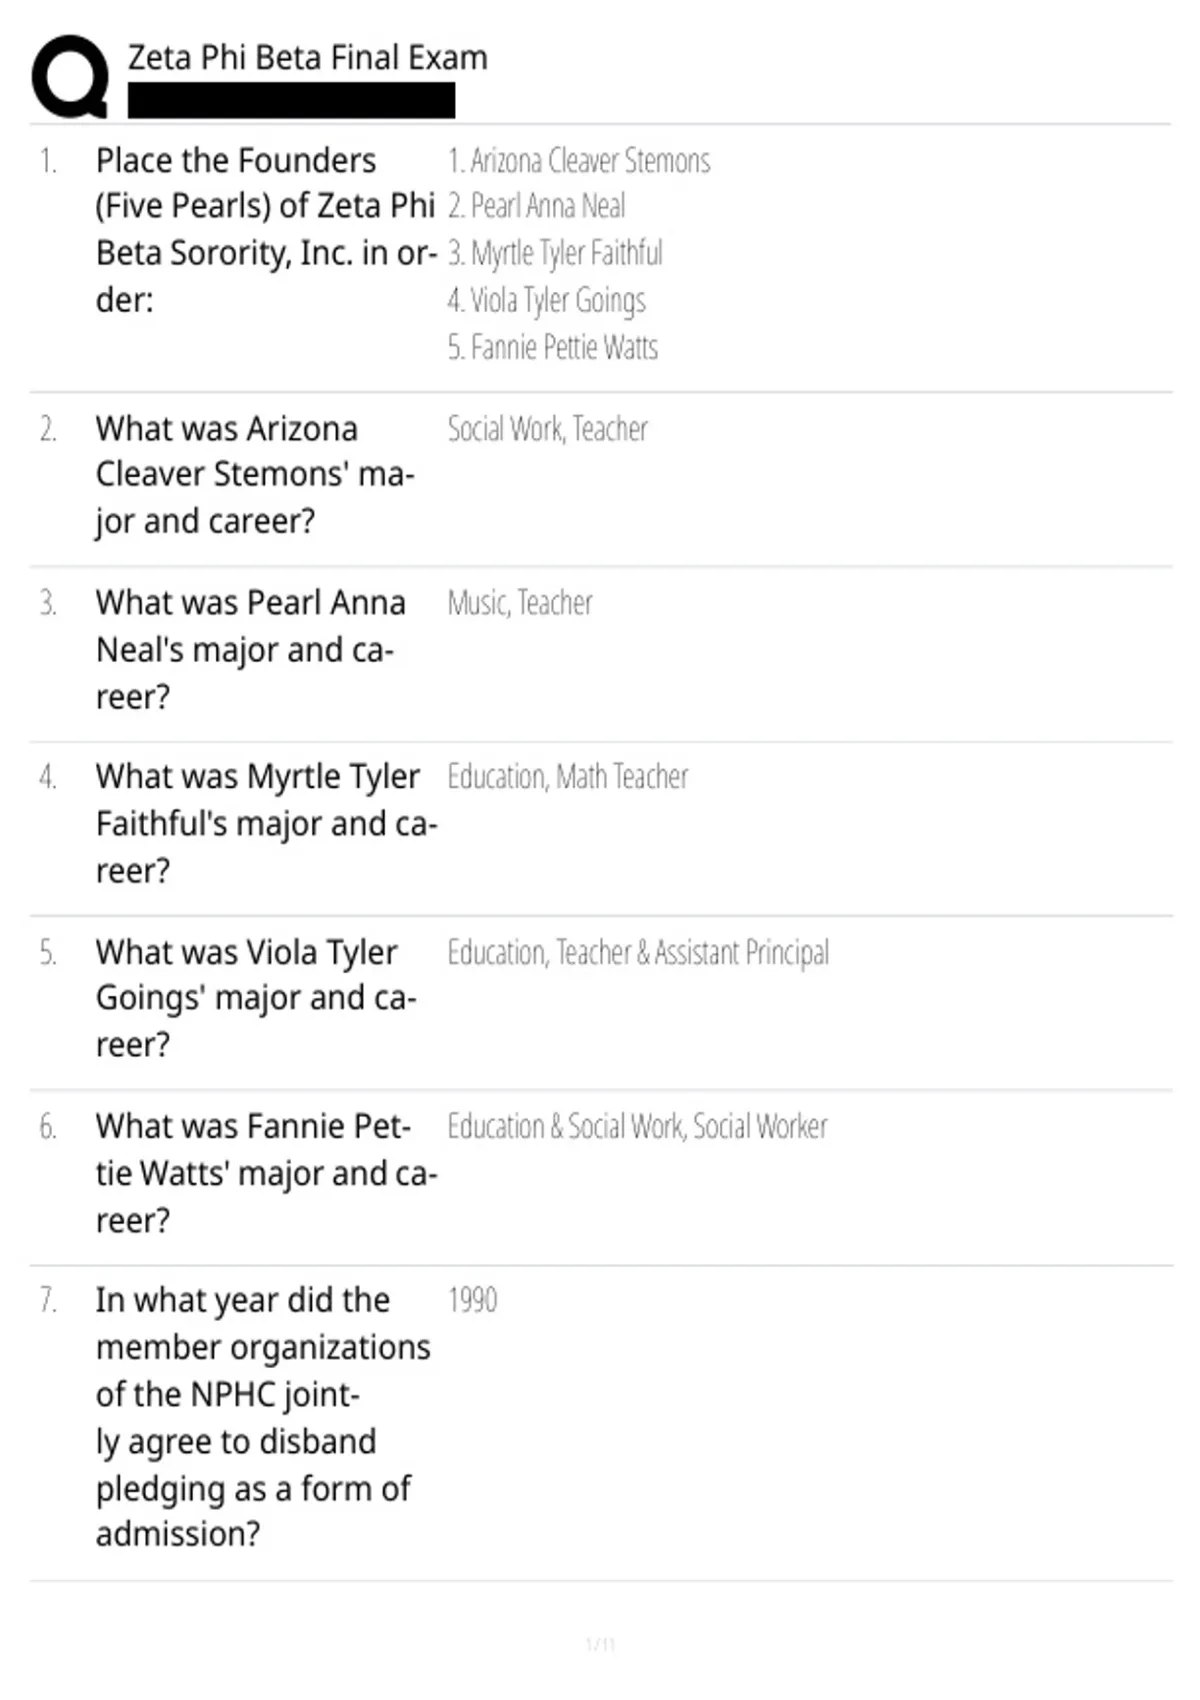
Task: Click answer Education, Teacher & Assistant Principal
Action: pos(638,952)
